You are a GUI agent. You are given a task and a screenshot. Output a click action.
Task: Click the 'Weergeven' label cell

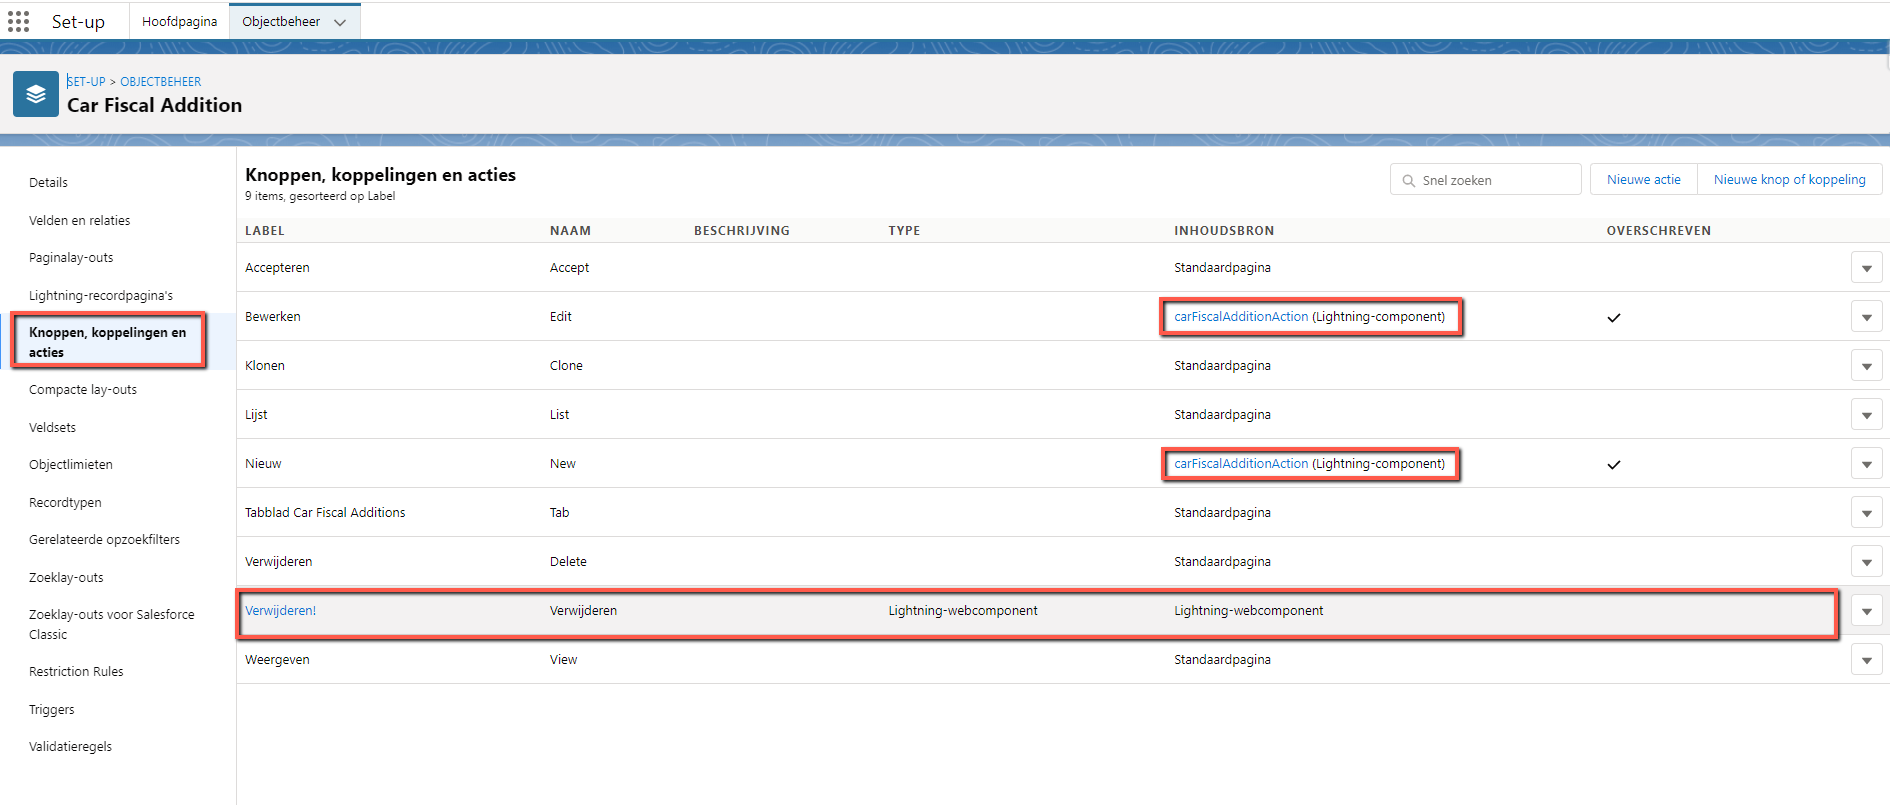coord(277,659)
